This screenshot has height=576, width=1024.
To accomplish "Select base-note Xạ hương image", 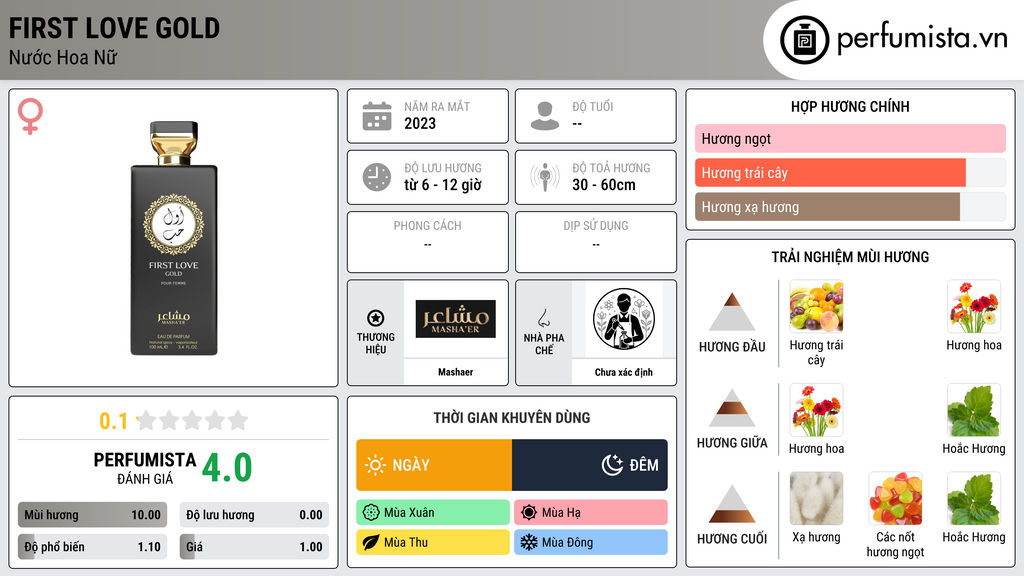I will click(816, 499).
